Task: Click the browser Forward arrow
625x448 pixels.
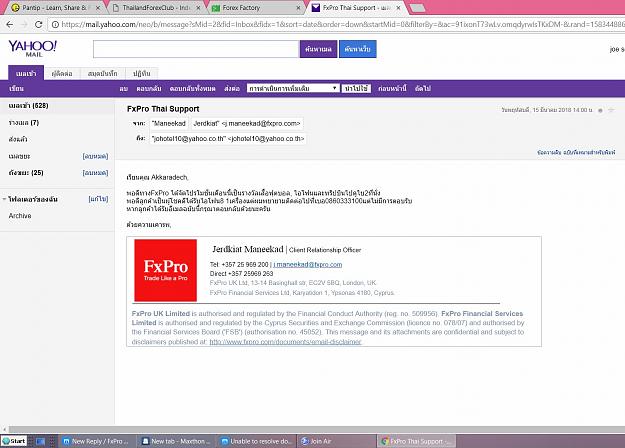Action: [24, 24]
